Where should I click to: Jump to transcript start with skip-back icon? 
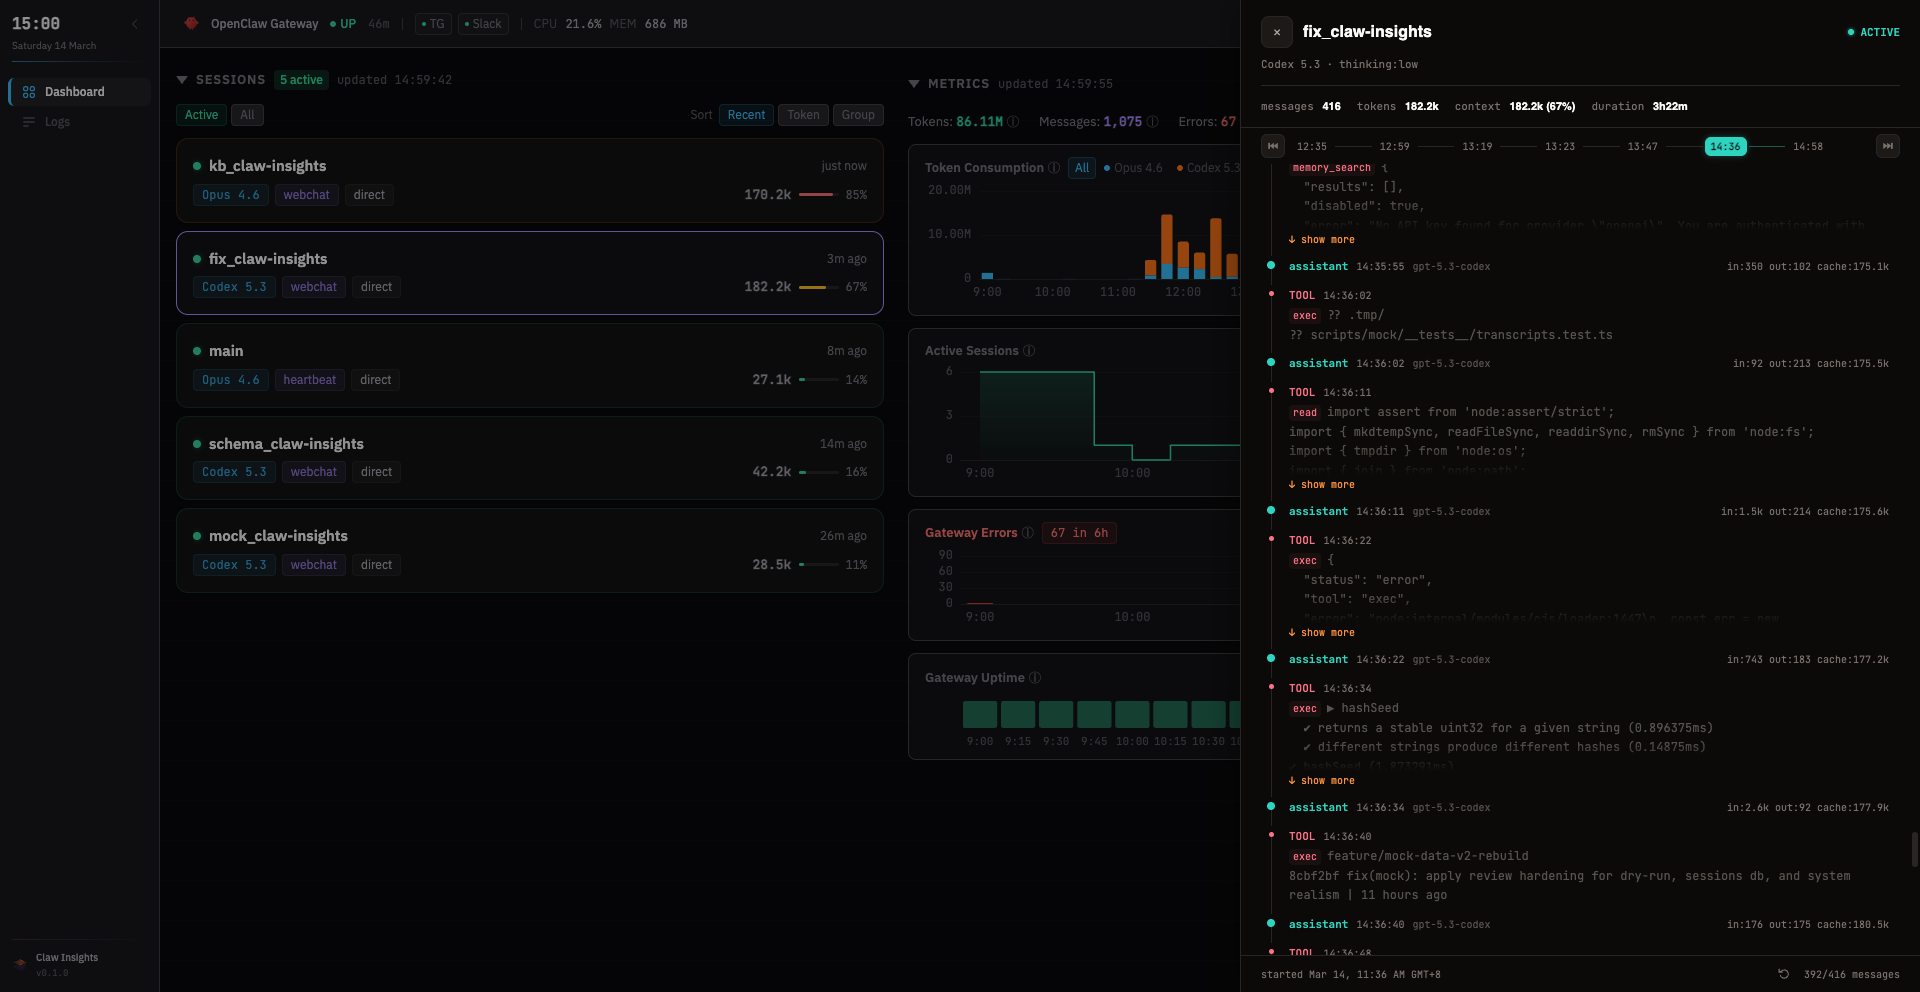1273,146
